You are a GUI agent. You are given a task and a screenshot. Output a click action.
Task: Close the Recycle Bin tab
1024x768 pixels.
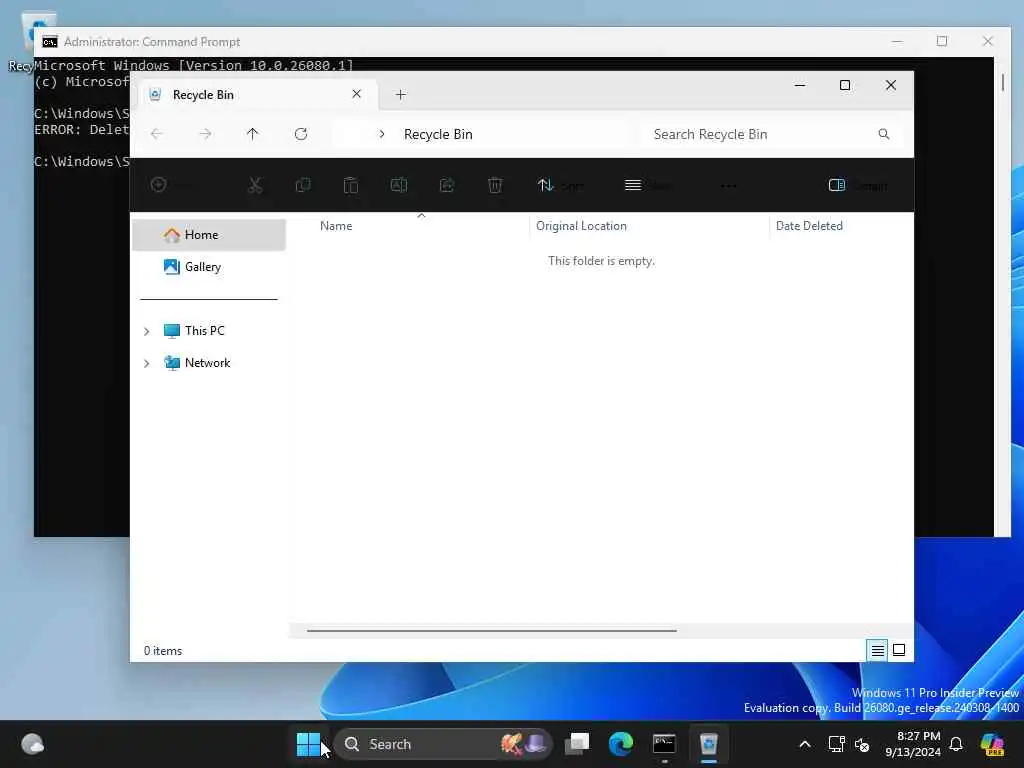357,94
